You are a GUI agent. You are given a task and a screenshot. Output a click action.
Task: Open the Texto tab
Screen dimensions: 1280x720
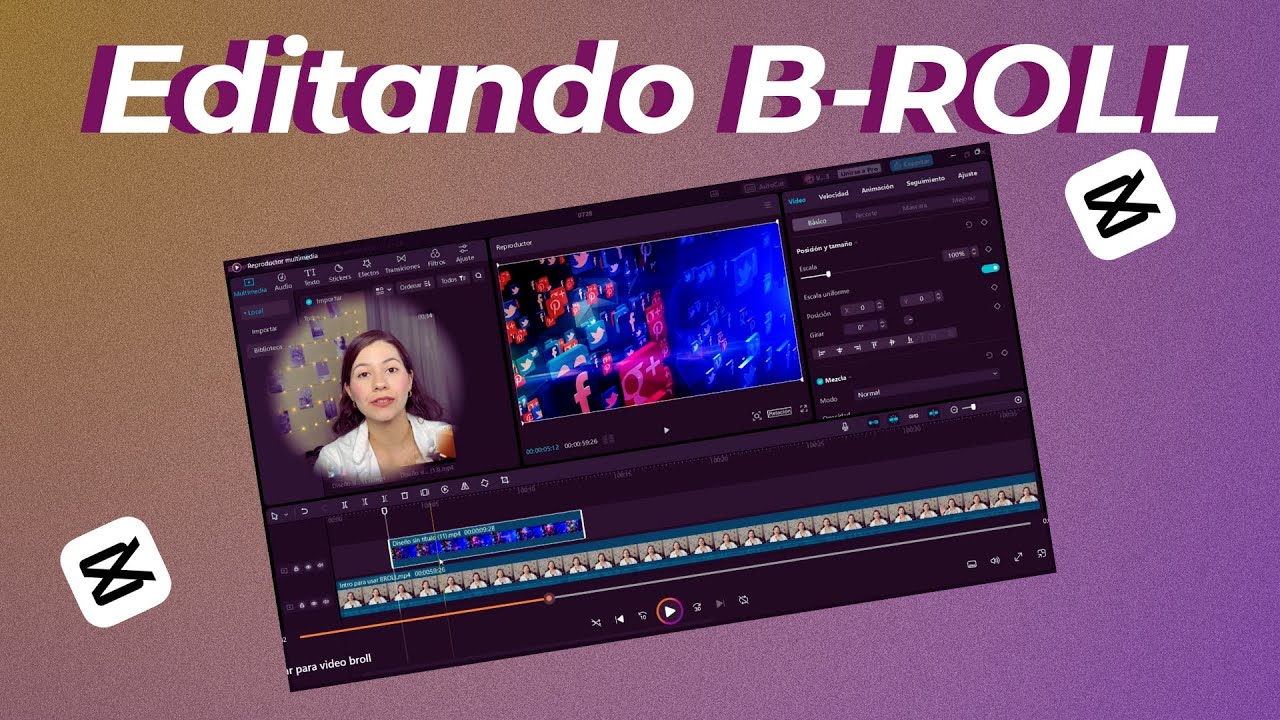click(x=310, y=276)
